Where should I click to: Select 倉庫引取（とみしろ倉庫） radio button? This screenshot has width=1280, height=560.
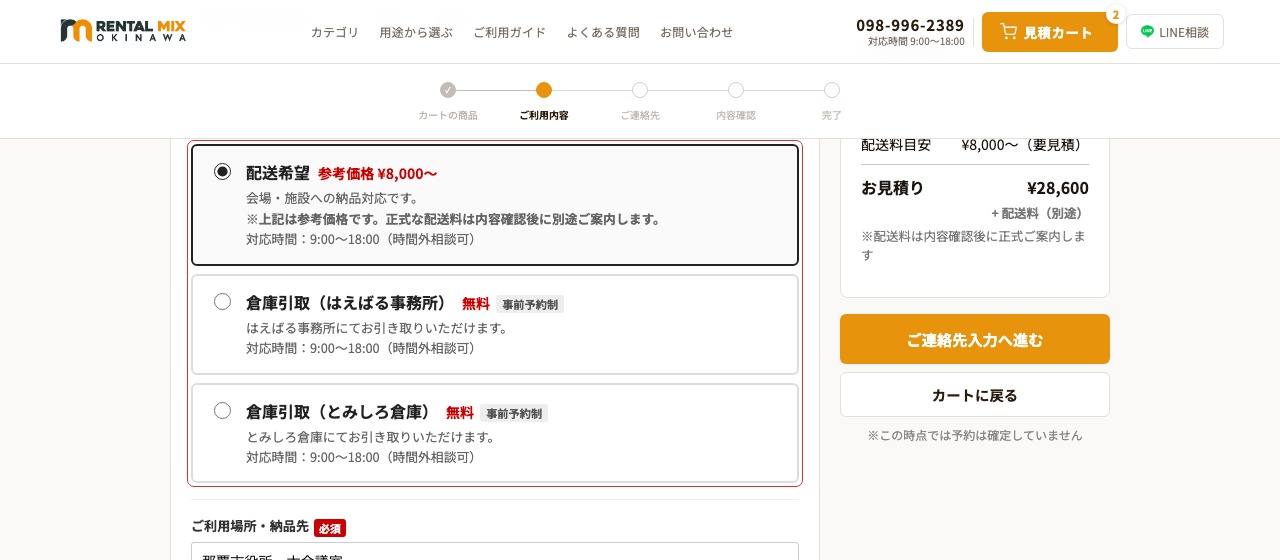point(222,410)
